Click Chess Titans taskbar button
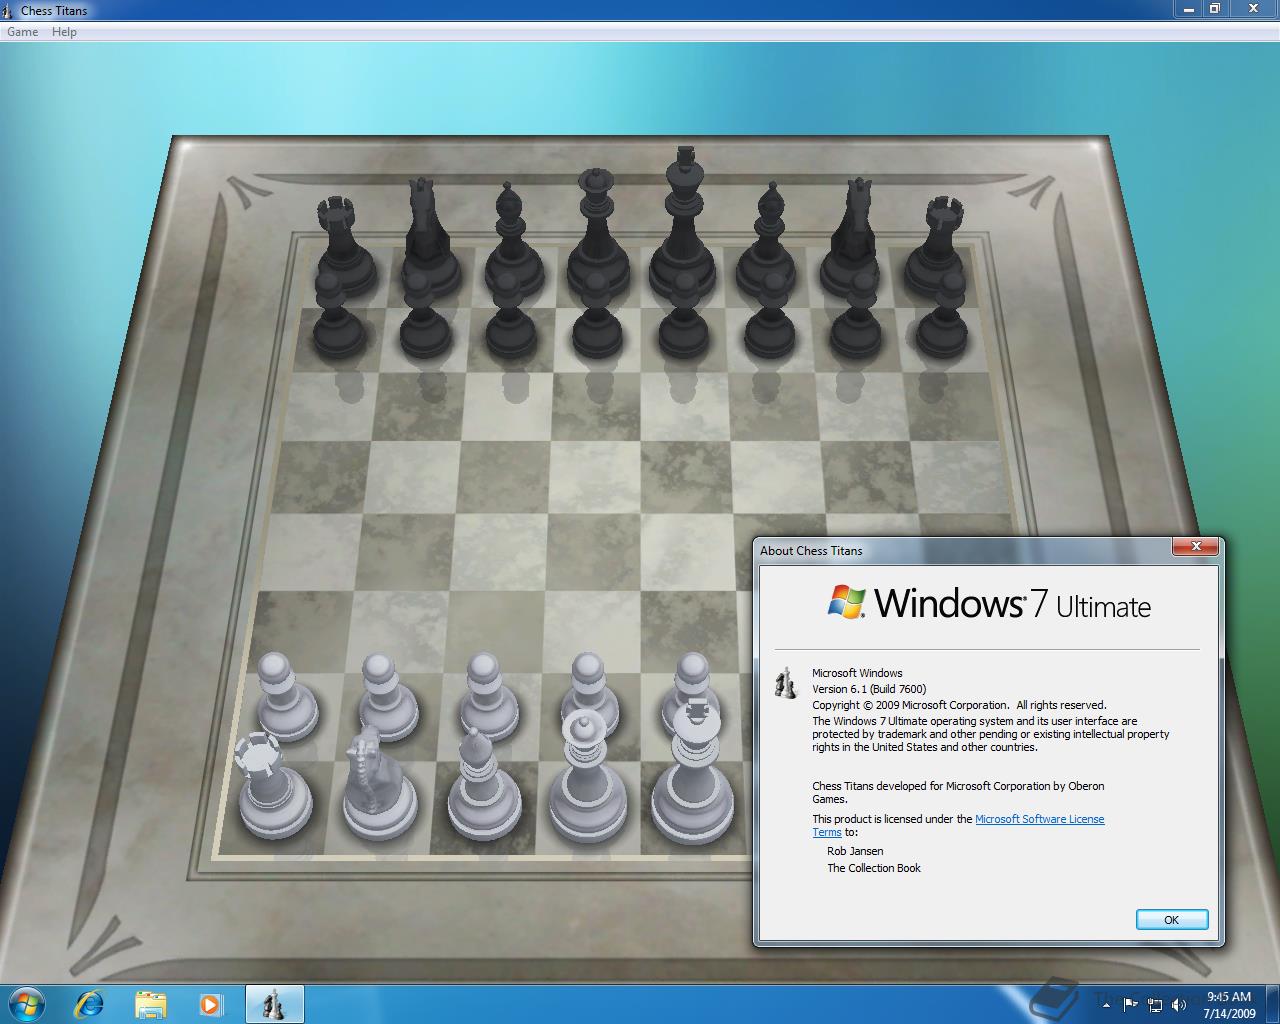The width and height of the screenshot is (1280, 1024). pyautogui.click(x=273, y=1004)
